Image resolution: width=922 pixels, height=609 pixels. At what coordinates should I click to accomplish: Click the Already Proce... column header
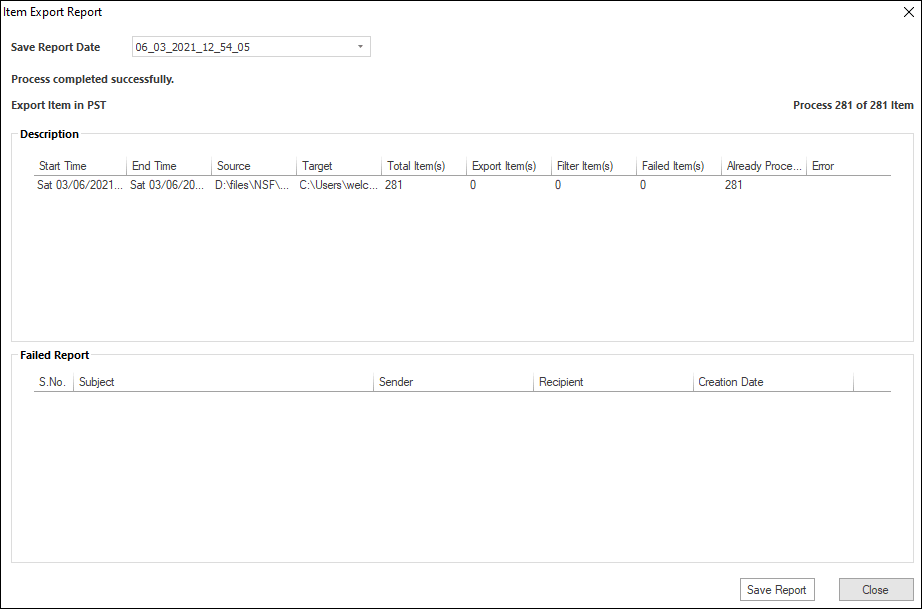(x=764, y=166)
